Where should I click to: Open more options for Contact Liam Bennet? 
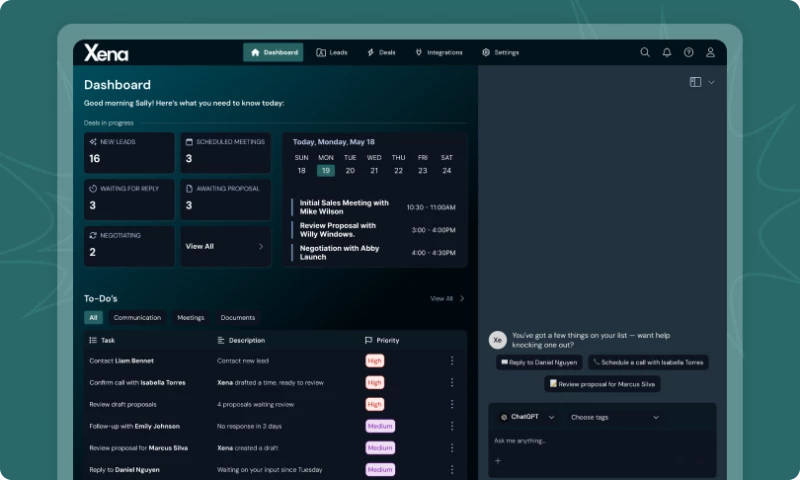[x=452, y=361]
